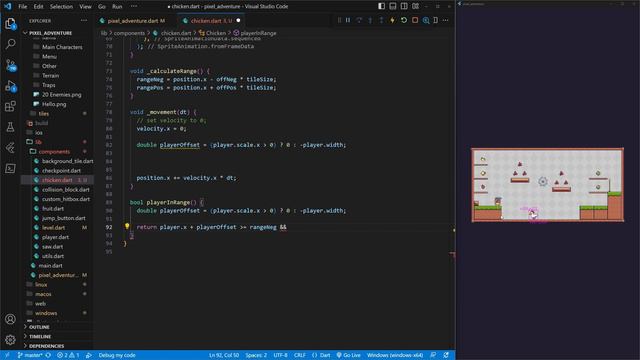This screenshot has width=640, height=360.
Task: Open player.dart in the explorer
Action: [x=55, y=237]
